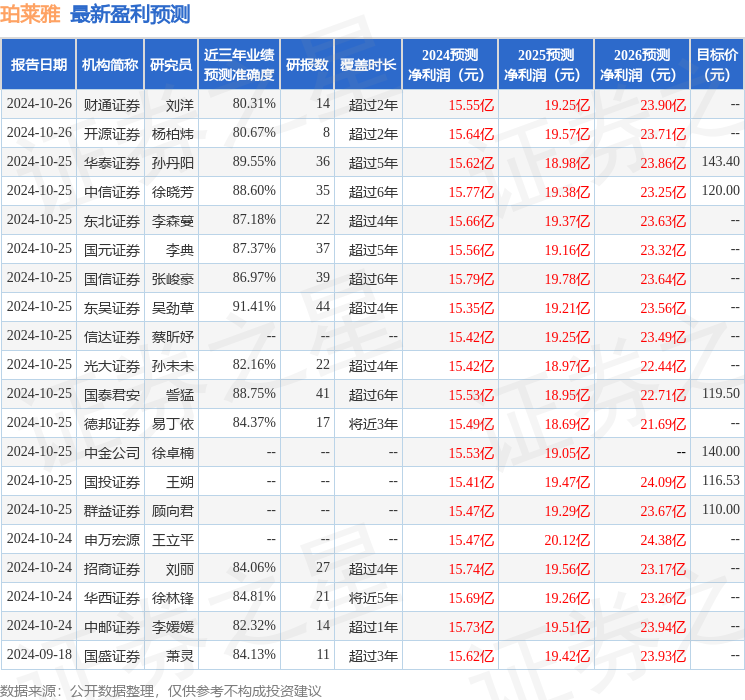Click the 2026 forecast 21.69亿
The image size is (745, 700).
coord(663,424)
